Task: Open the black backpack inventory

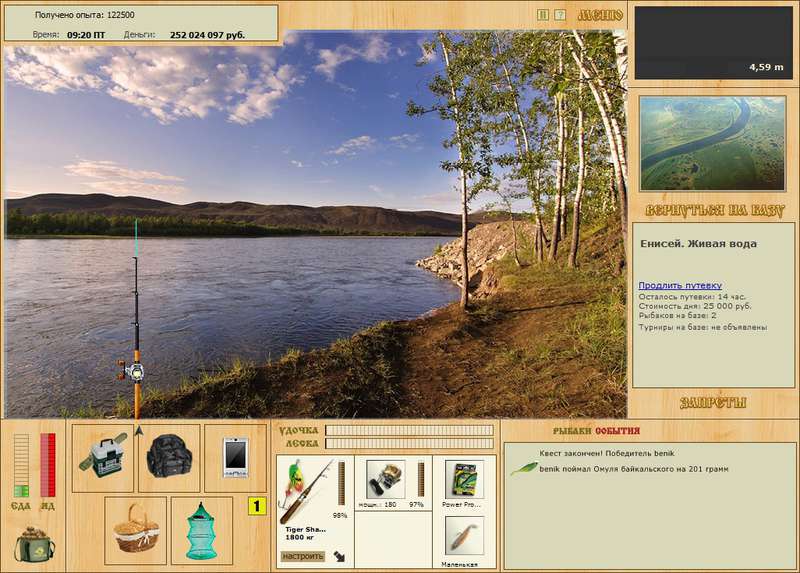Action: 169,458
